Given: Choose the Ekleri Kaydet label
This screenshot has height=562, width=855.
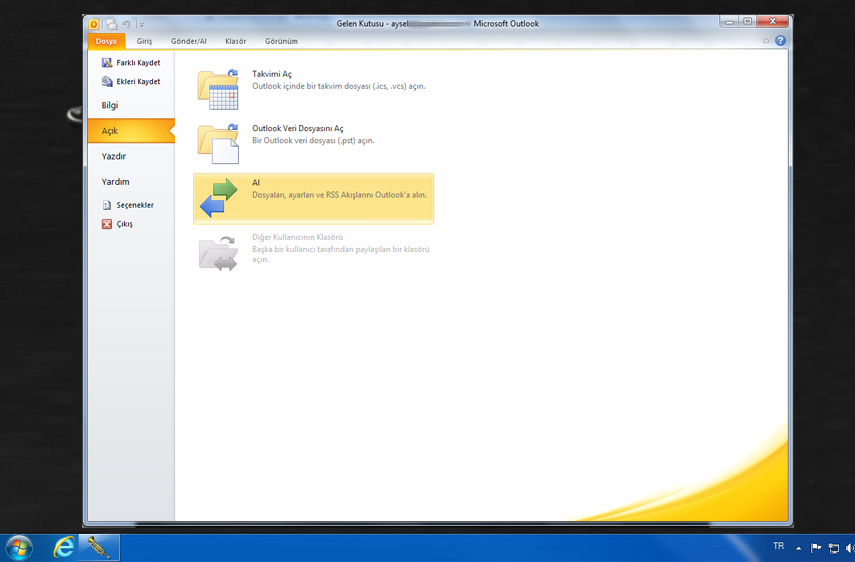Looking at the screenshot, I should tap(138, 81).
